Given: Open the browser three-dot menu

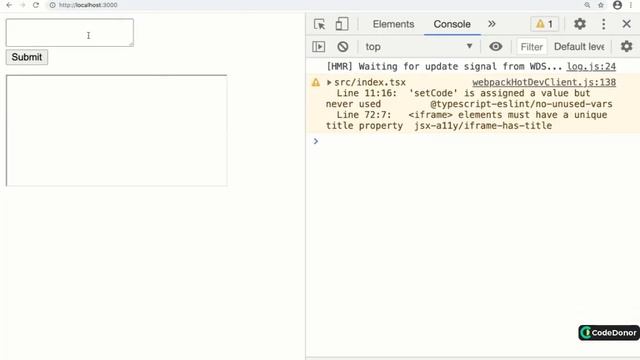Looking at the screenshot, I should (631, 5).
